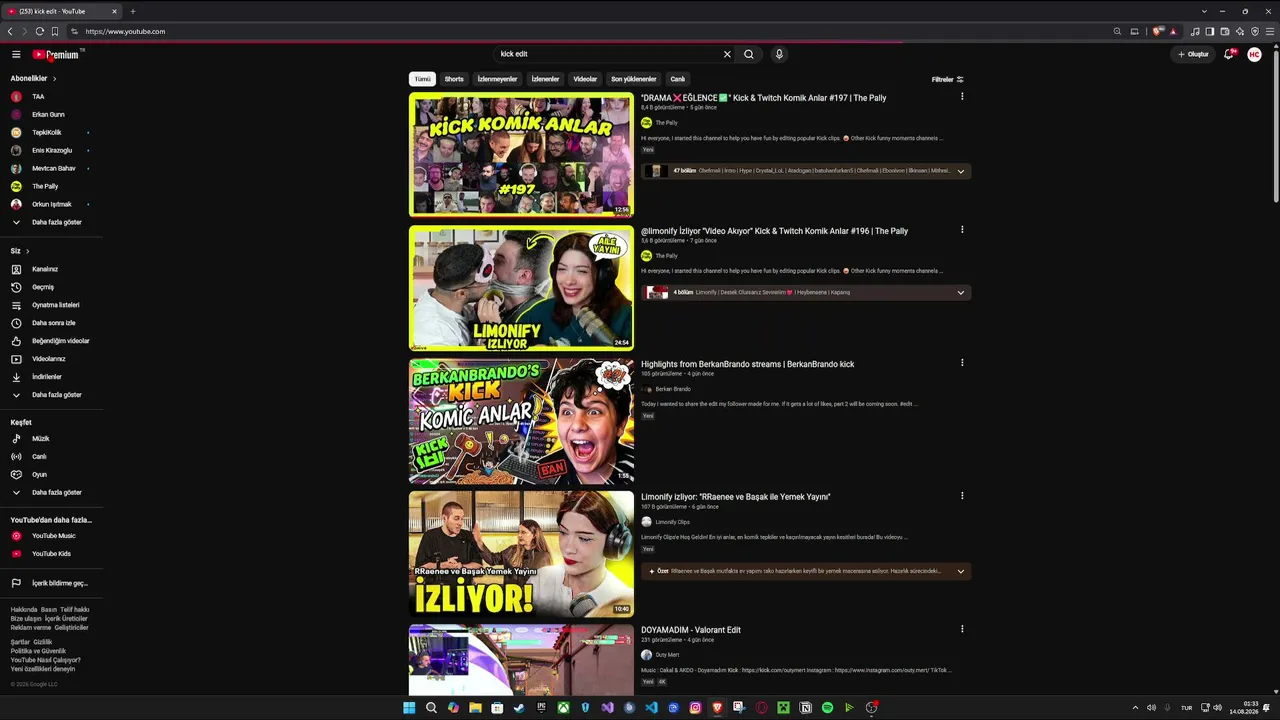Open Visual Studio Code from taskbar

(x=651, y=708)
